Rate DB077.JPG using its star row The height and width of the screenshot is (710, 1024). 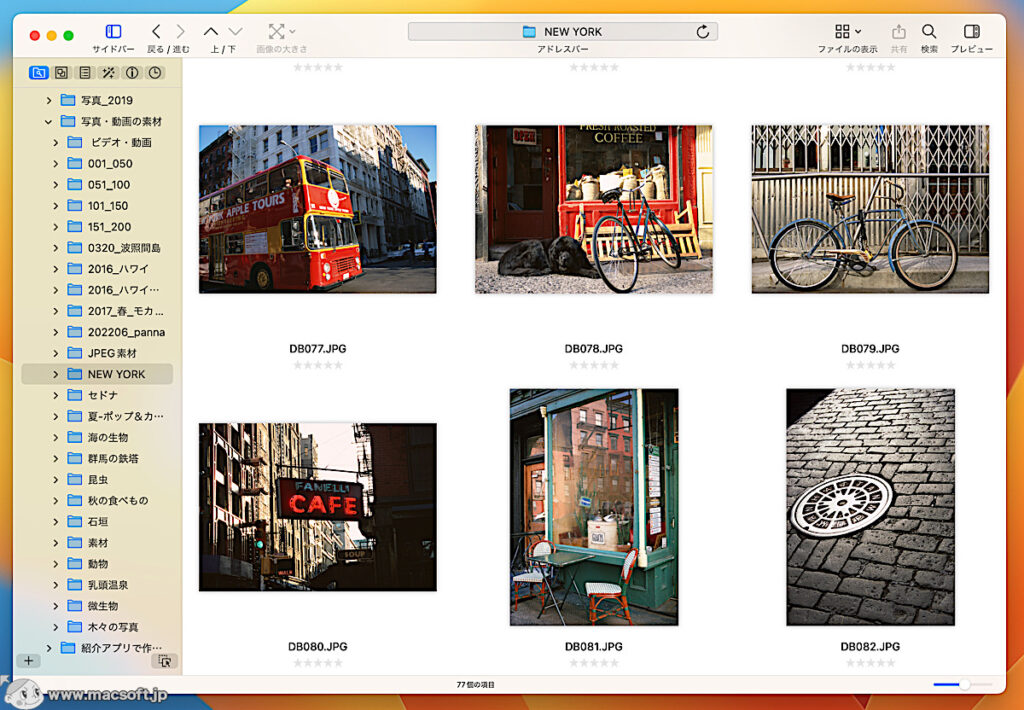coord(317,365)
